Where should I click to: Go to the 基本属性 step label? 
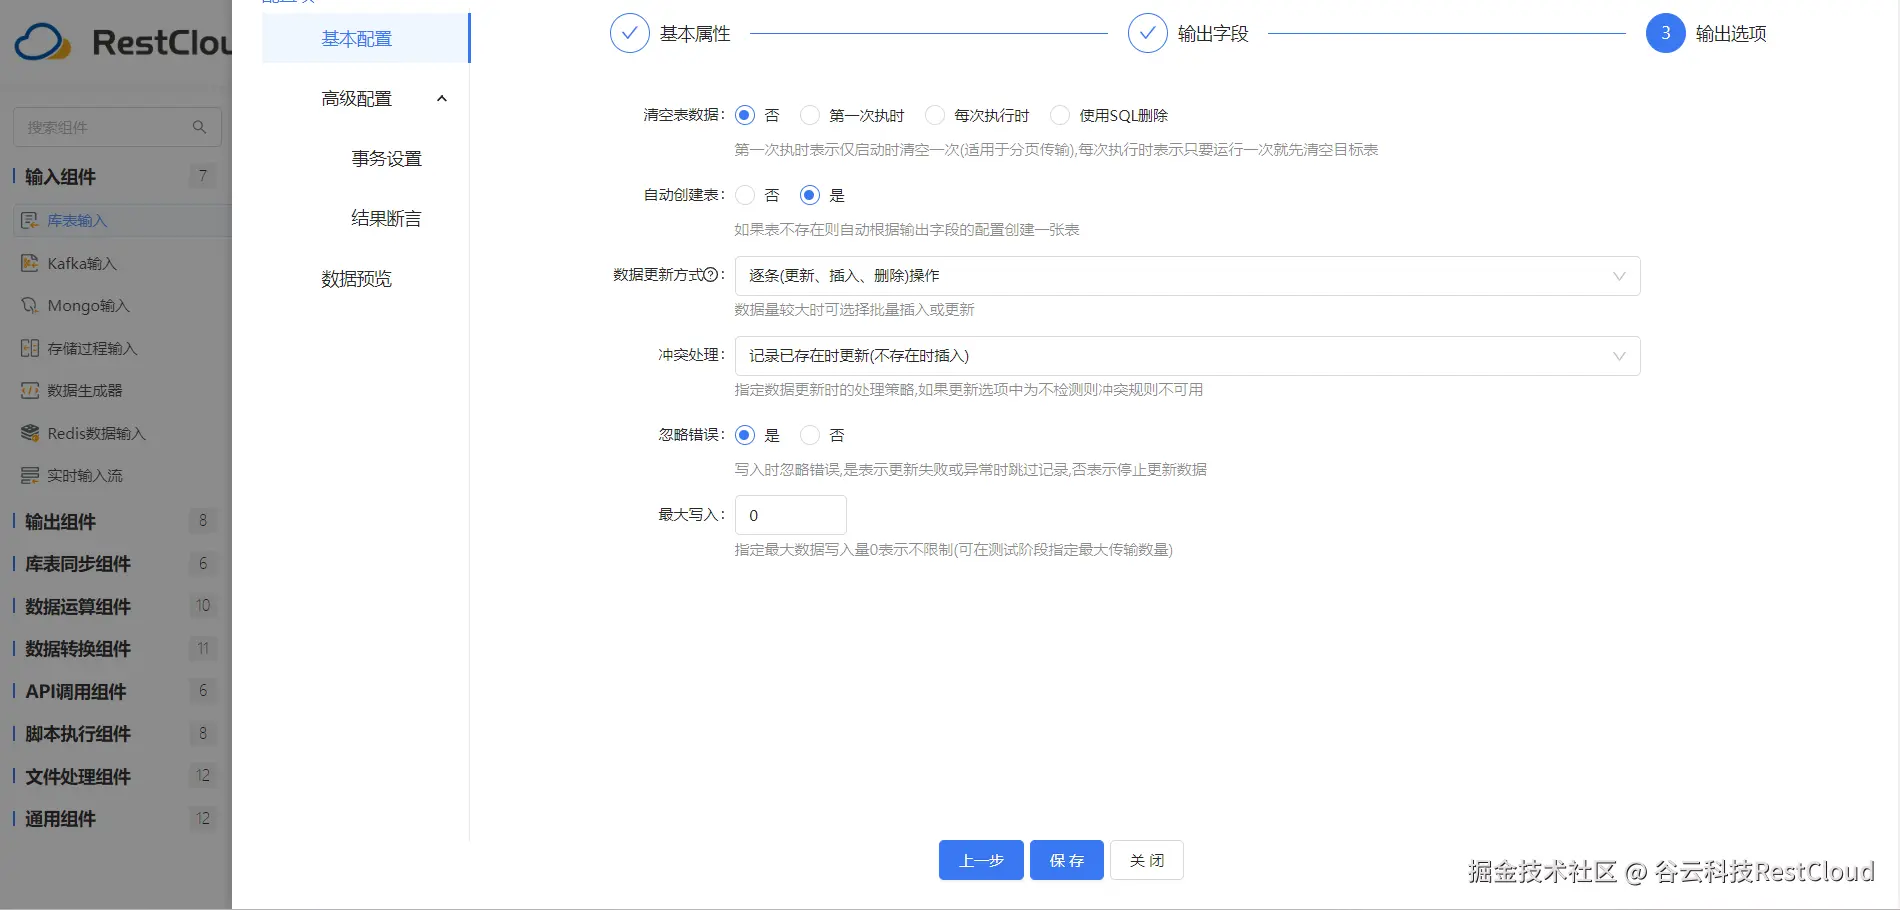click(695, 33)
